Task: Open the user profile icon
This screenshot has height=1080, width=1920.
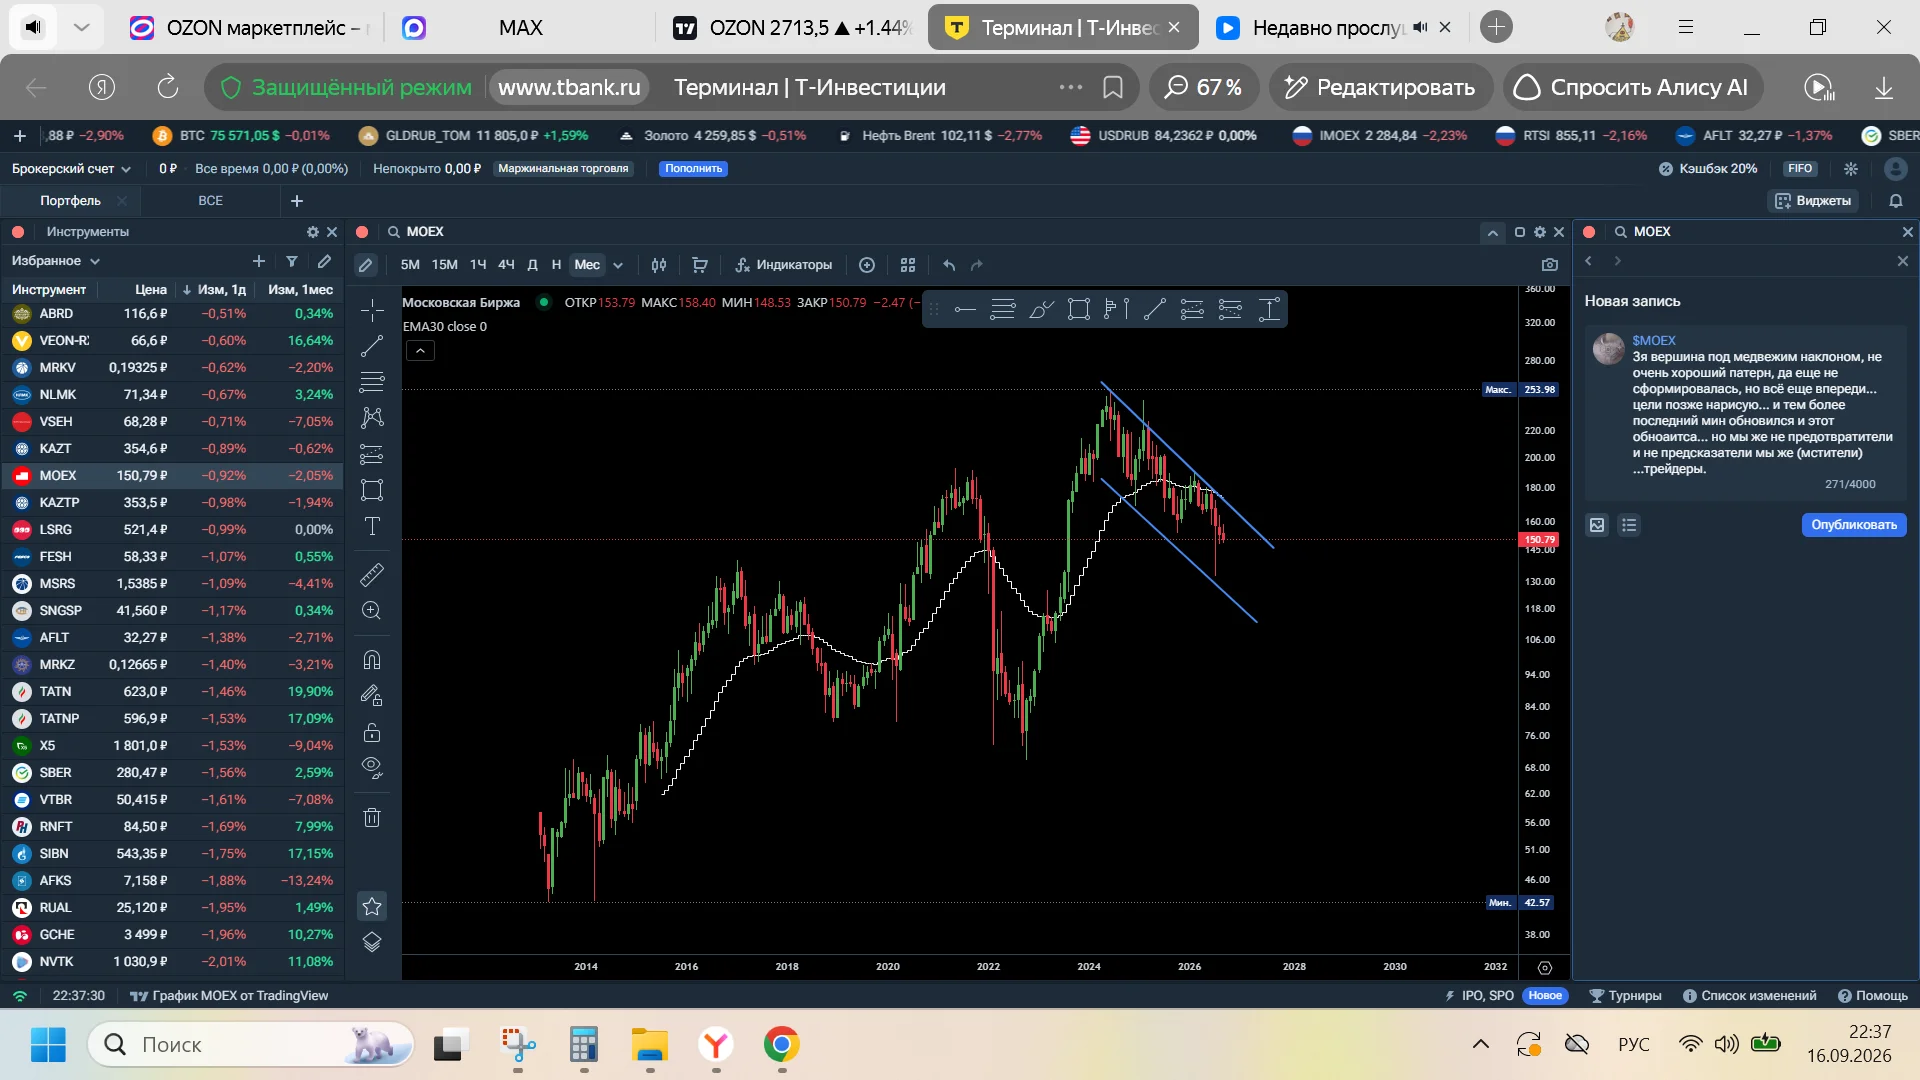Action: pos(1895,169)
